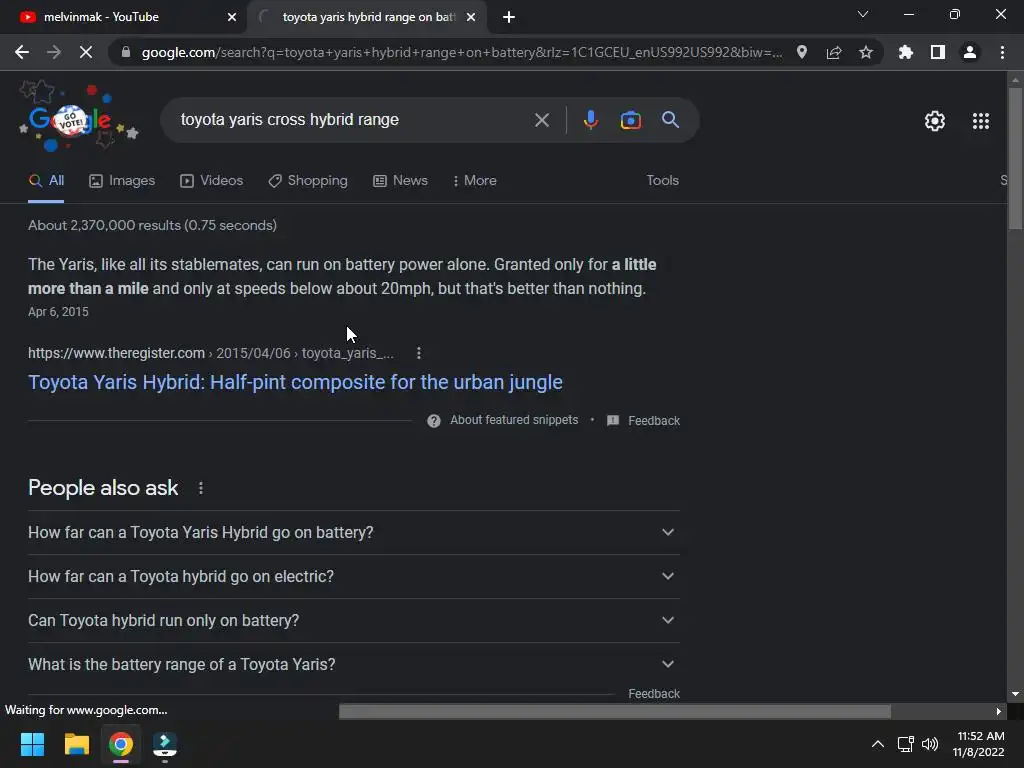Image resolution: width=1024 pixels, height=768 pixels.
Task: Expand 'How far can a Toyota hybrid go on electric?'
Action: click(353, 577)
